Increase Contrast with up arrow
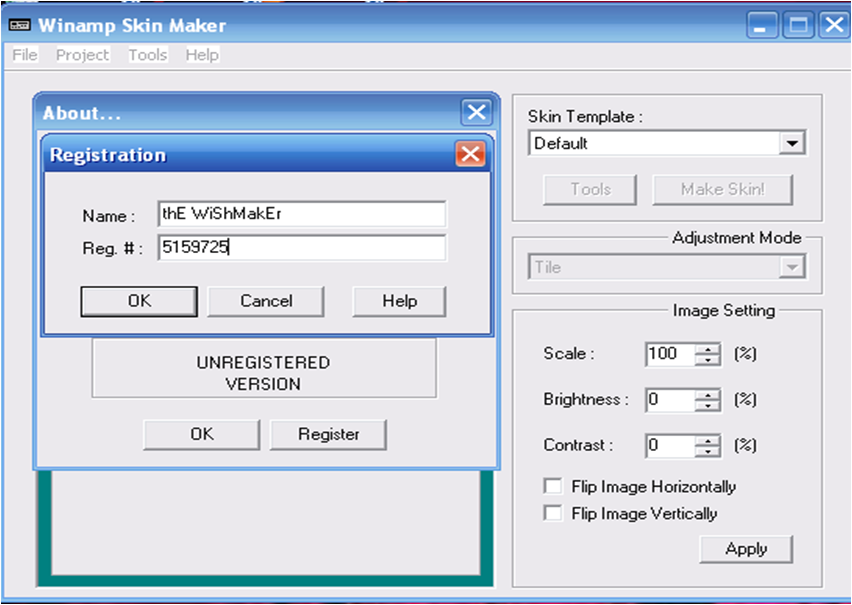Viewport: 852px width, 605px height. (708, 440)
